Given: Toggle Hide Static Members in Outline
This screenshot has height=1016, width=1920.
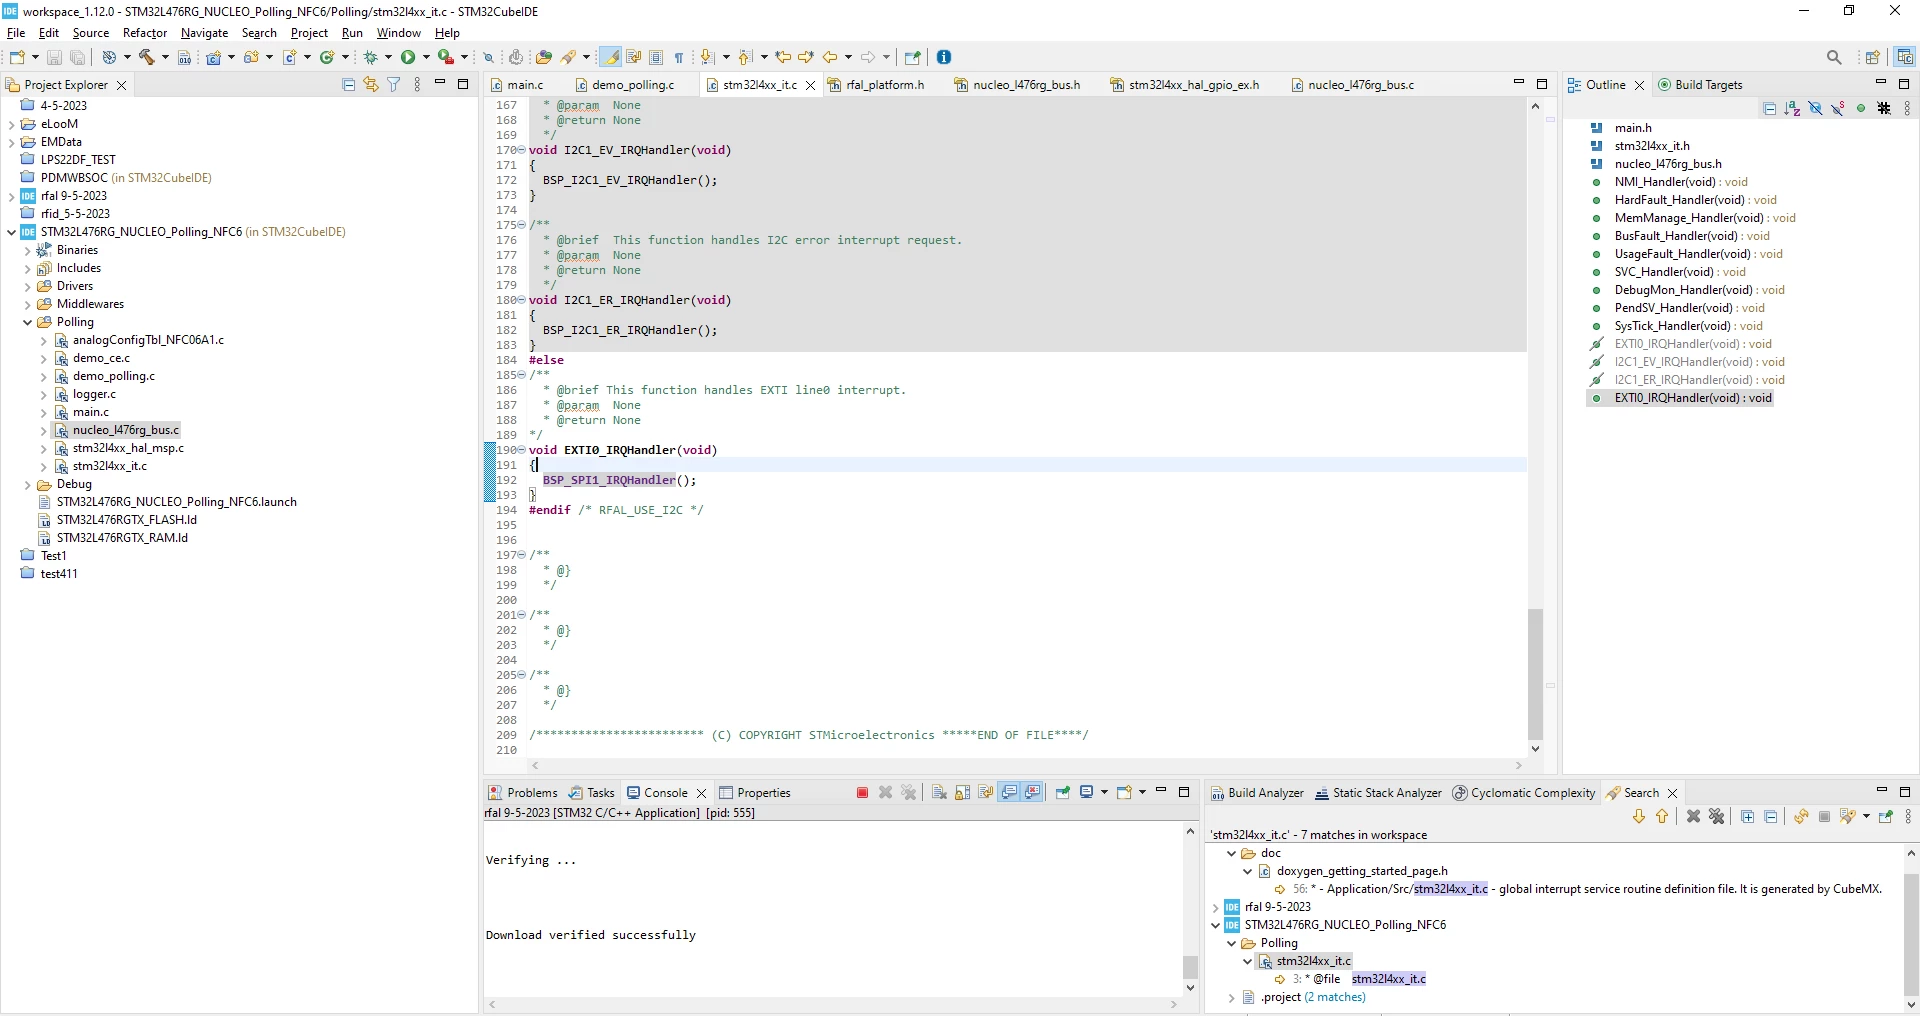Looking at the screenshot, I should click(x=1838, y=108).
